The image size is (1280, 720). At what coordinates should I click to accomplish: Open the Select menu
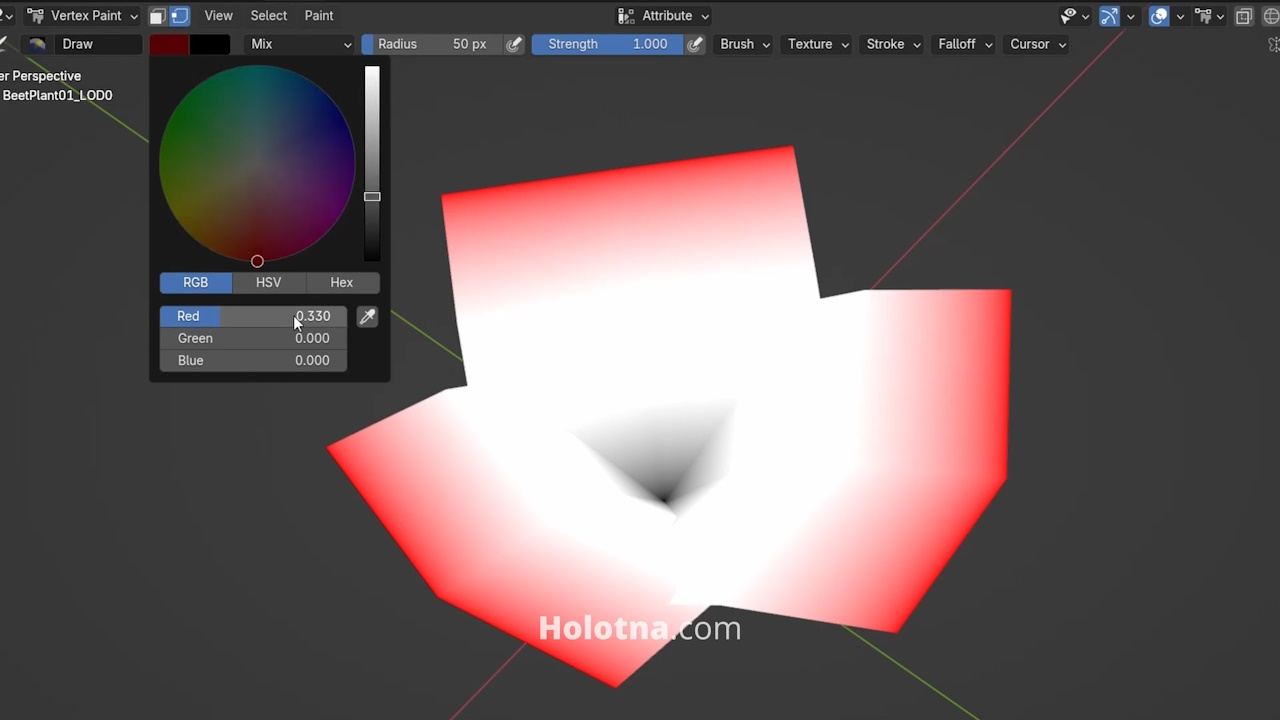[x=268, y=16]
